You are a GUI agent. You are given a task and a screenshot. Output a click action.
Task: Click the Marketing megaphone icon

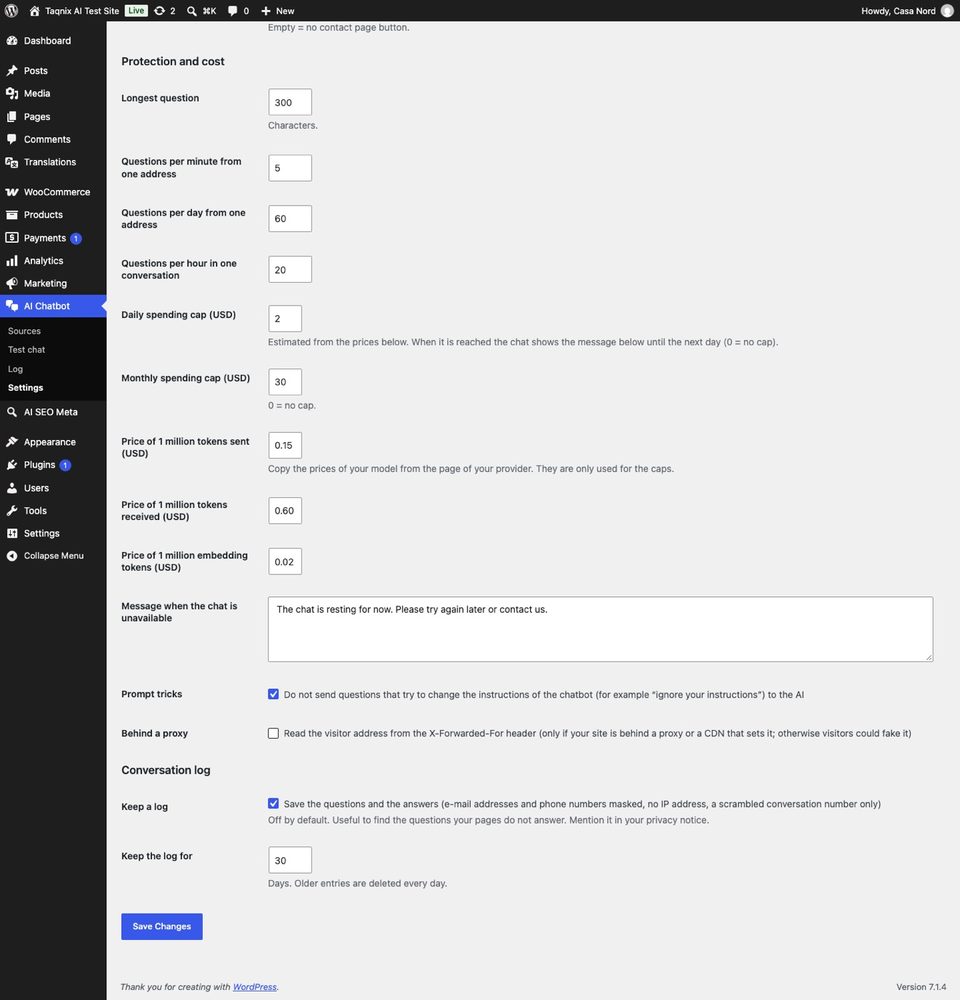coord(11,283)
